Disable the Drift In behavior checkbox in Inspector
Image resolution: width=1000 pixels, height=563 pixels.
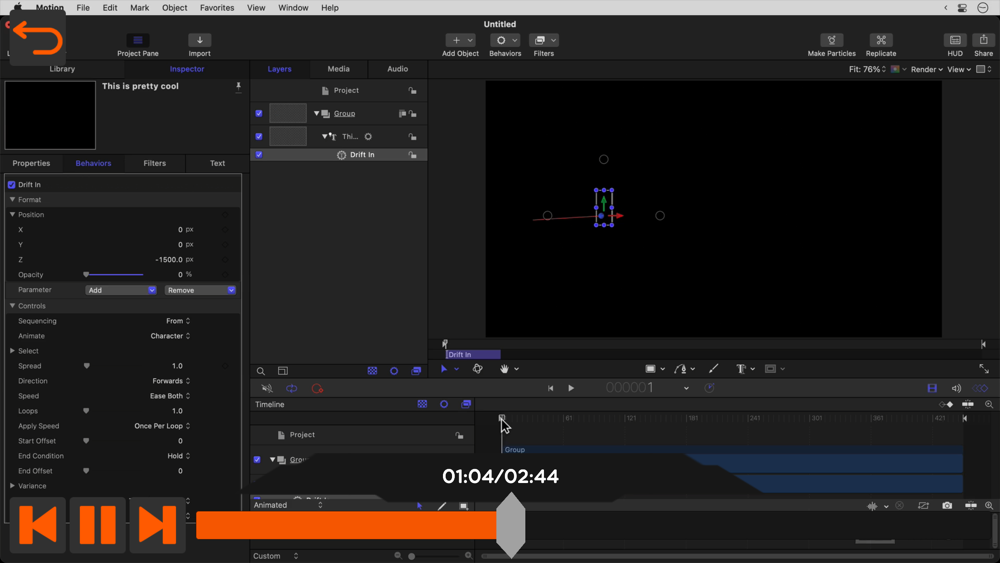11,185
